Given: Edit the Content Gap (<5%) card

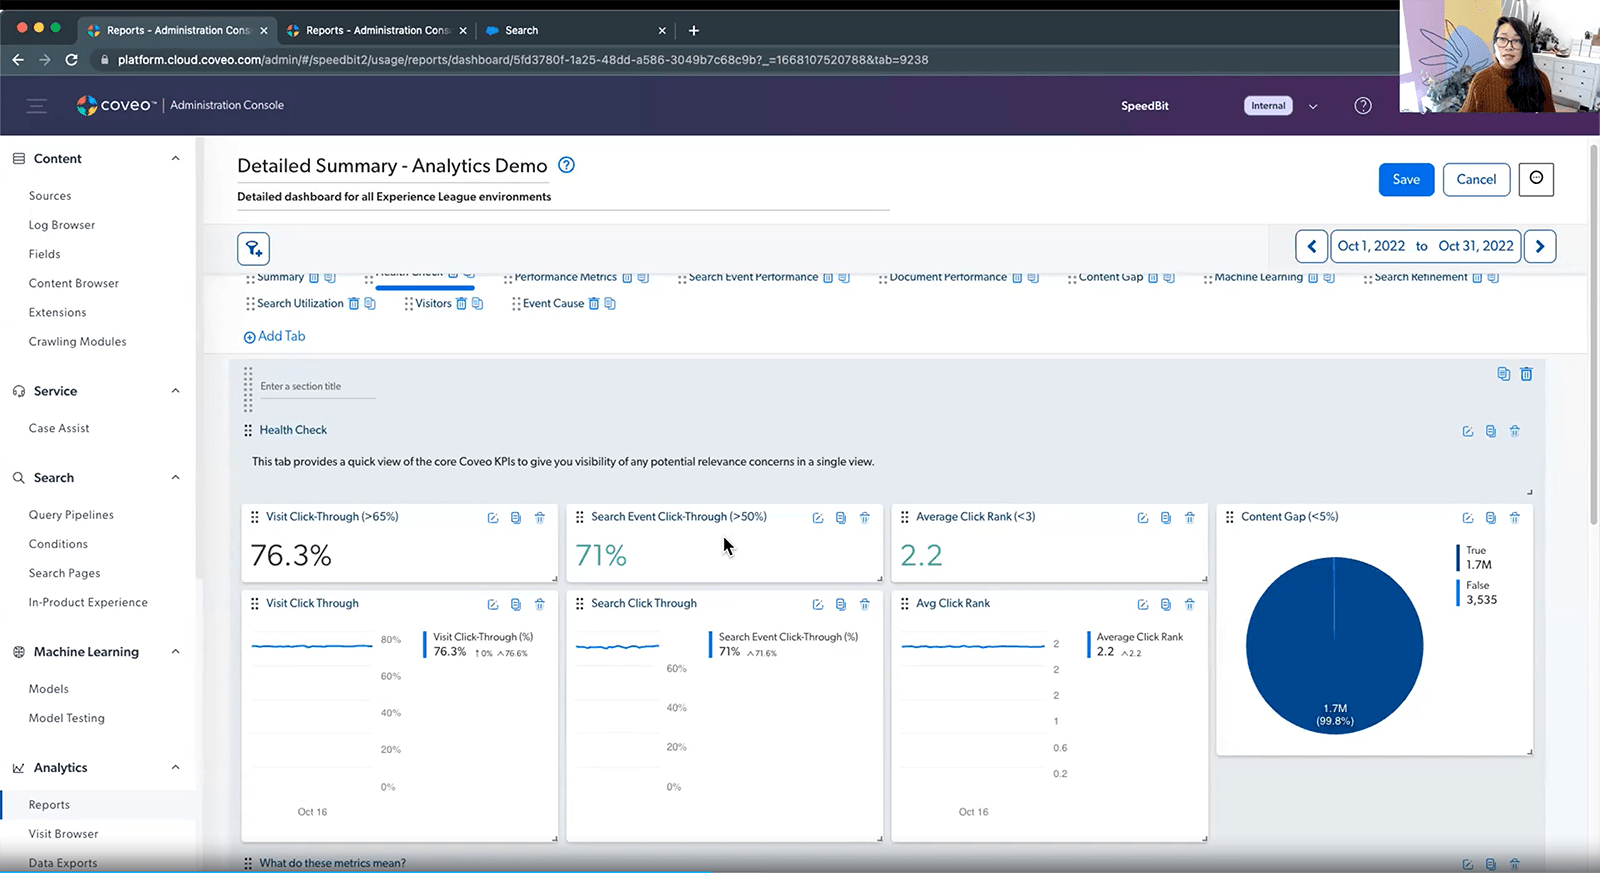Looking at the screenshot, I should 1468,518.
